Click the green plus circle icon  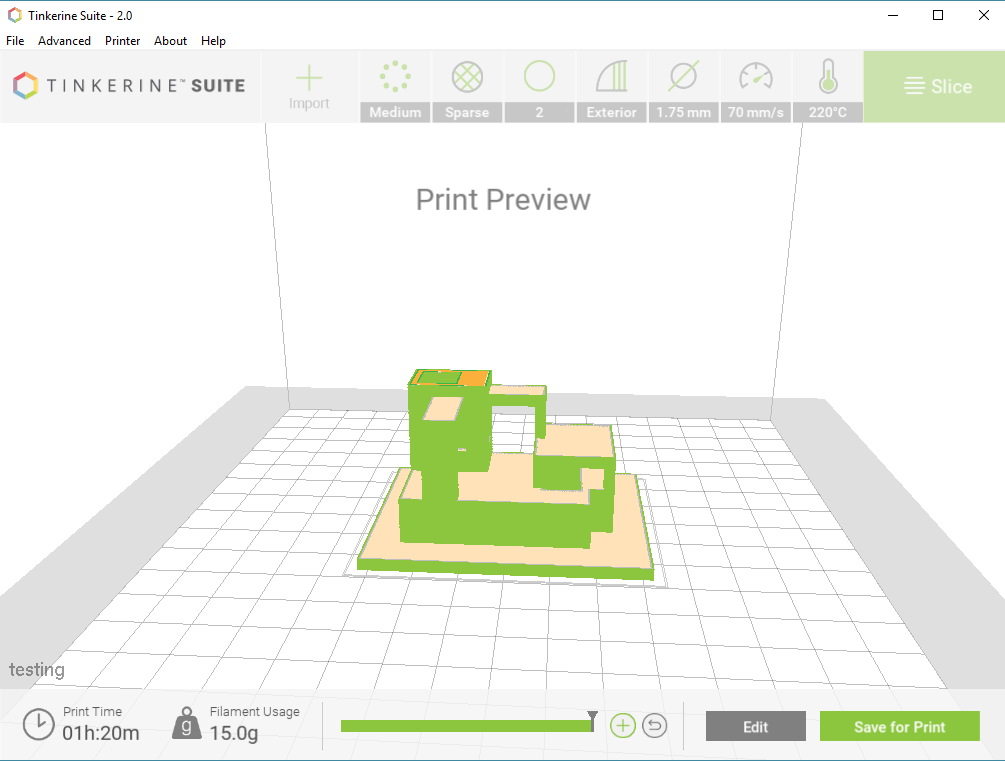point(622,726)
